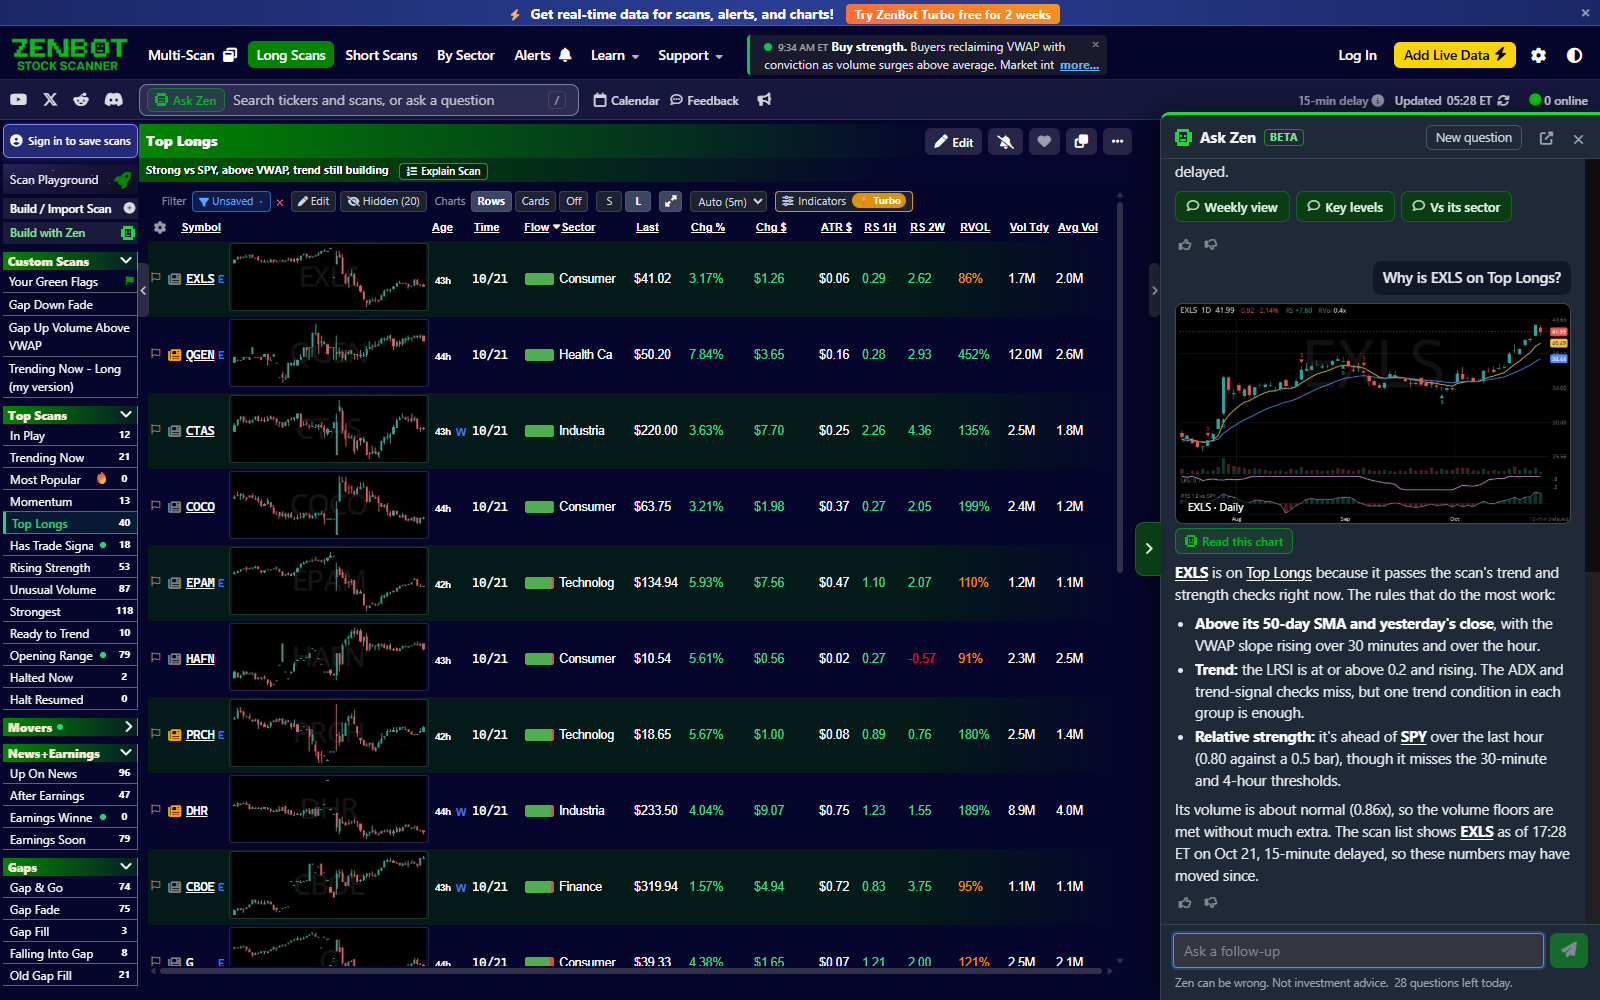The width and height of the screenshot is (1600, 1000).
Task: Open the Top Longs three-dot more menu
Action: (x=1118, y=142)
